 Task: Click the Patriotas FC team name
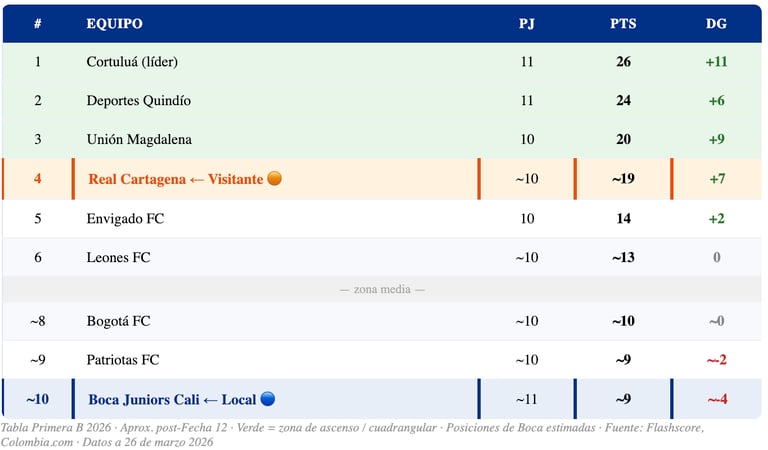(x=123, y=359)
